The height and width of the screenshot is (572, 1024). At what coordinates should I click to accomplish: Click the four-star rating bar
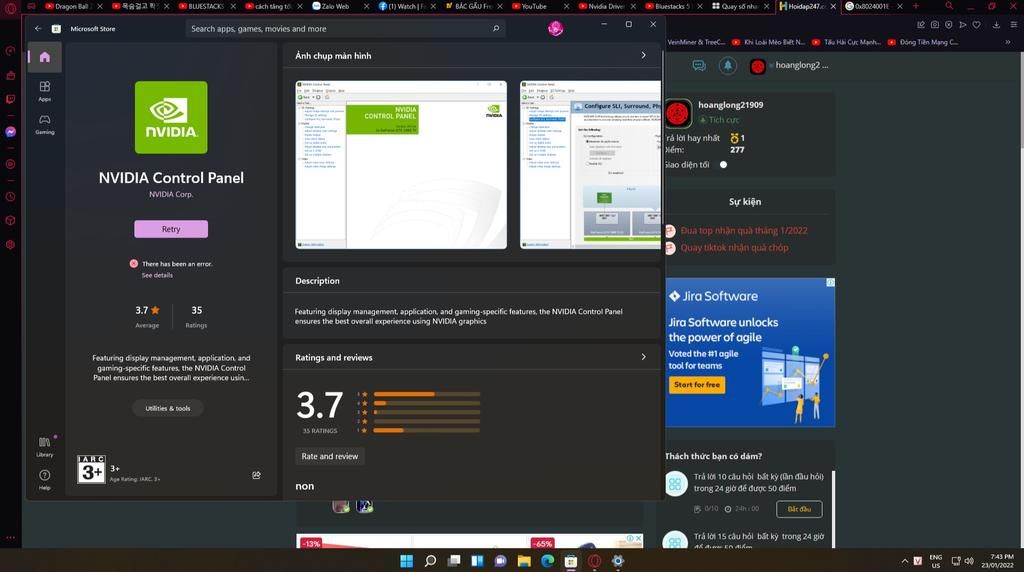pyautogui.click(x=426, y=403)
